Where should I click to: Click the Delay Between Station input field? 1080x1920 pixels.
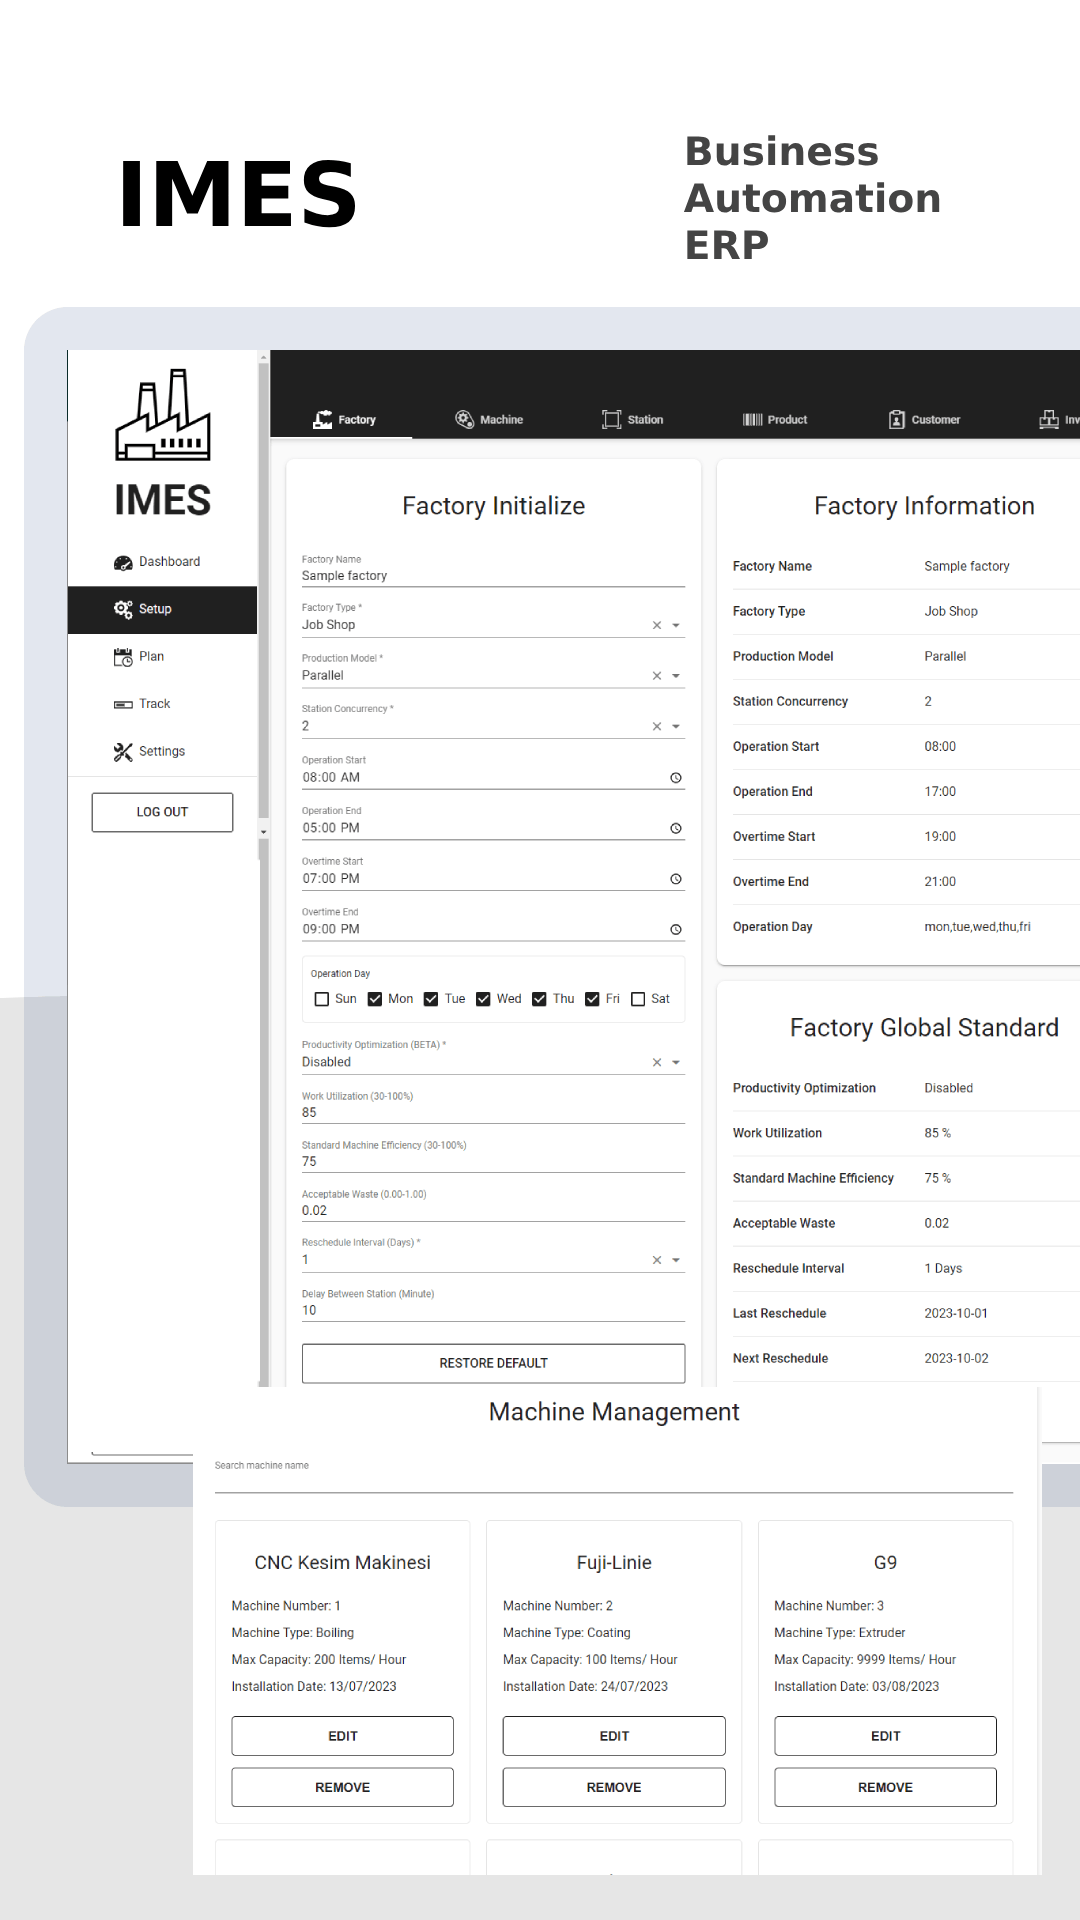coord(493,1305)
